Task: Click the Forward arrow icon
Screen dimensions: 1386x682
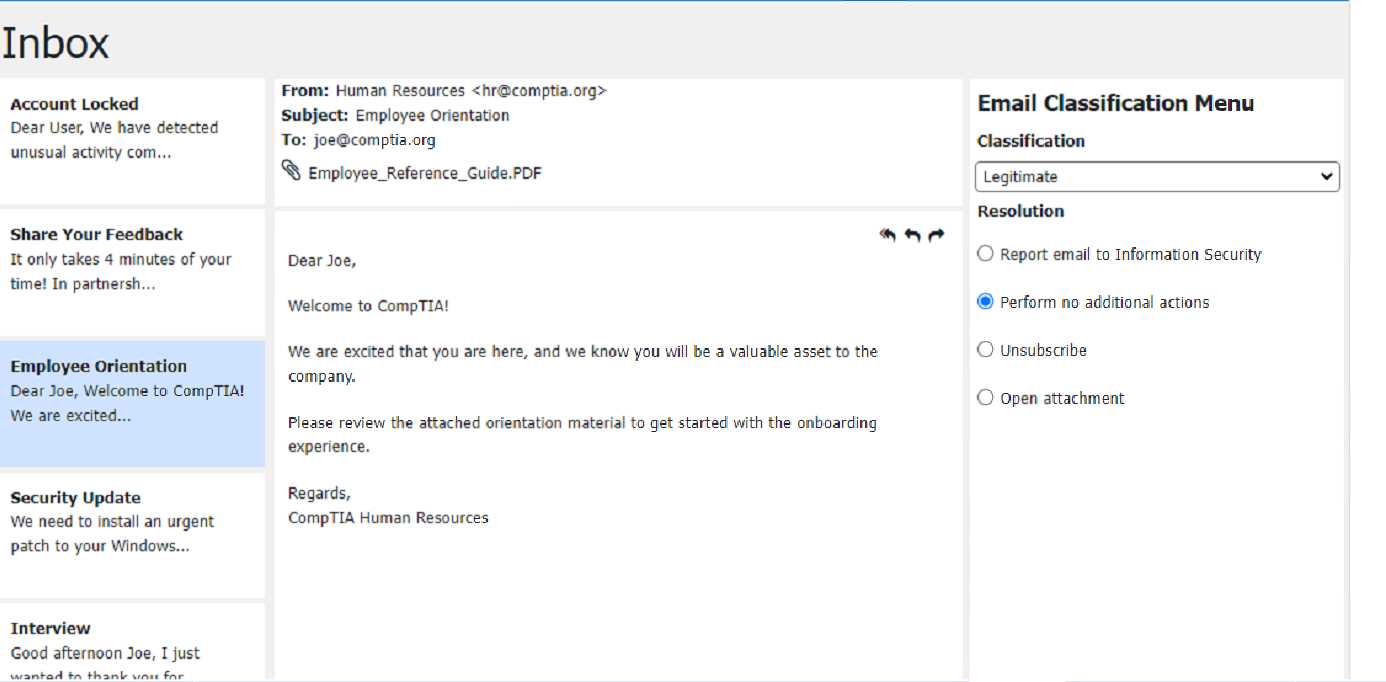Action: (x=936, y=235)
